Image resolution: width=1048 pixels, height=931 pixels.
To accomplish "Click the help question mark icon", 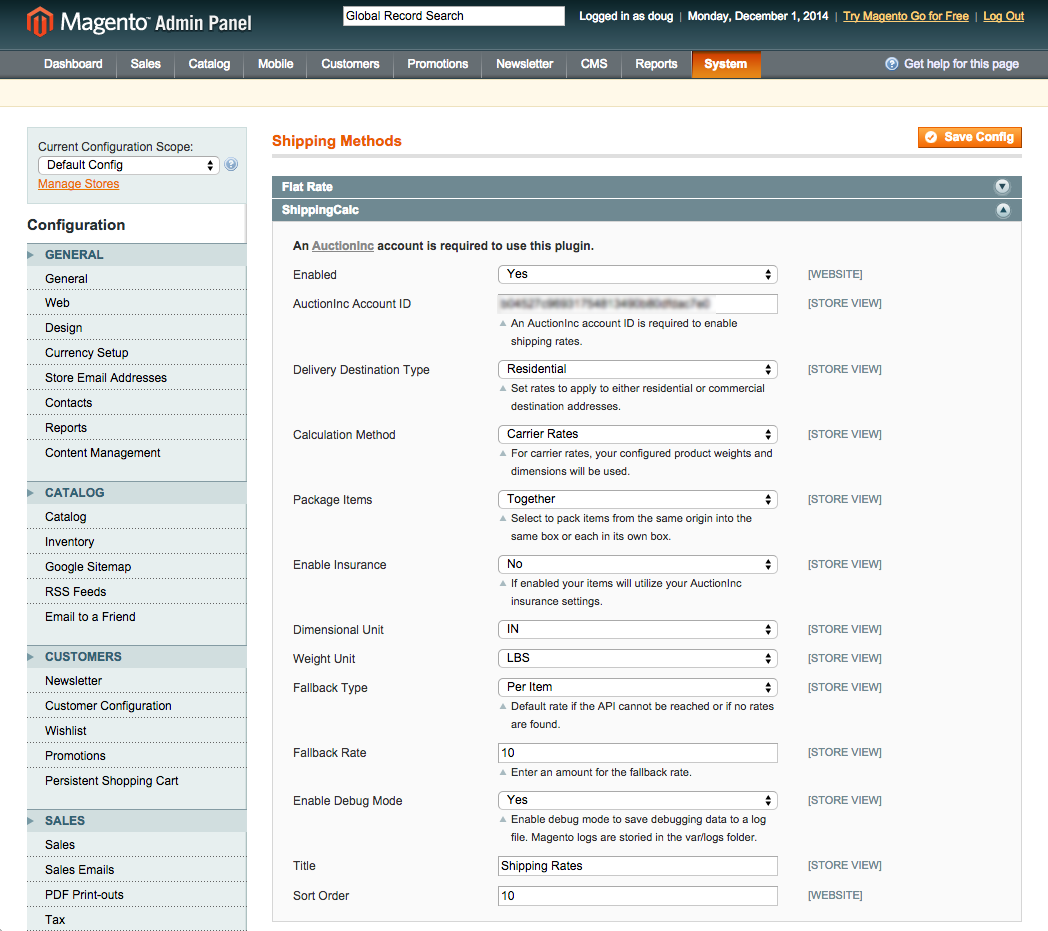I will pos(892,63).
